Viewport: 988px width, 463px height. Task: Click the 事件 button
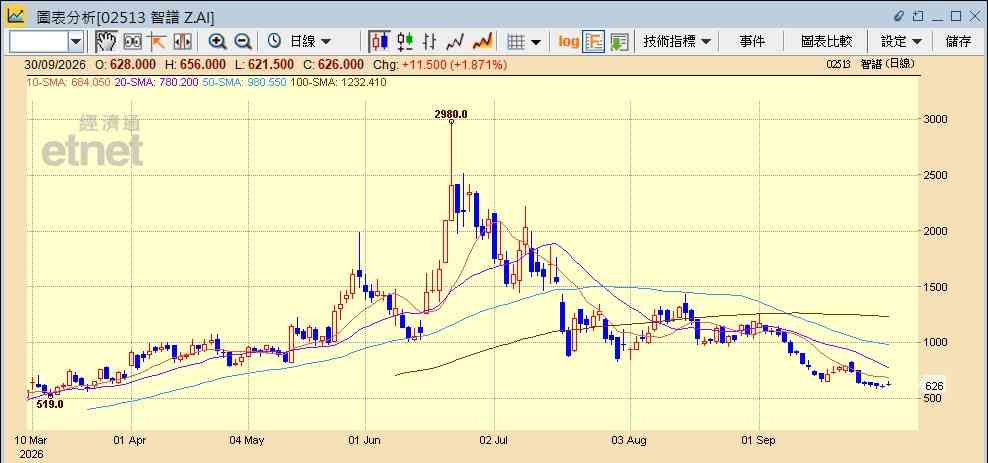[x=752, y=42]
